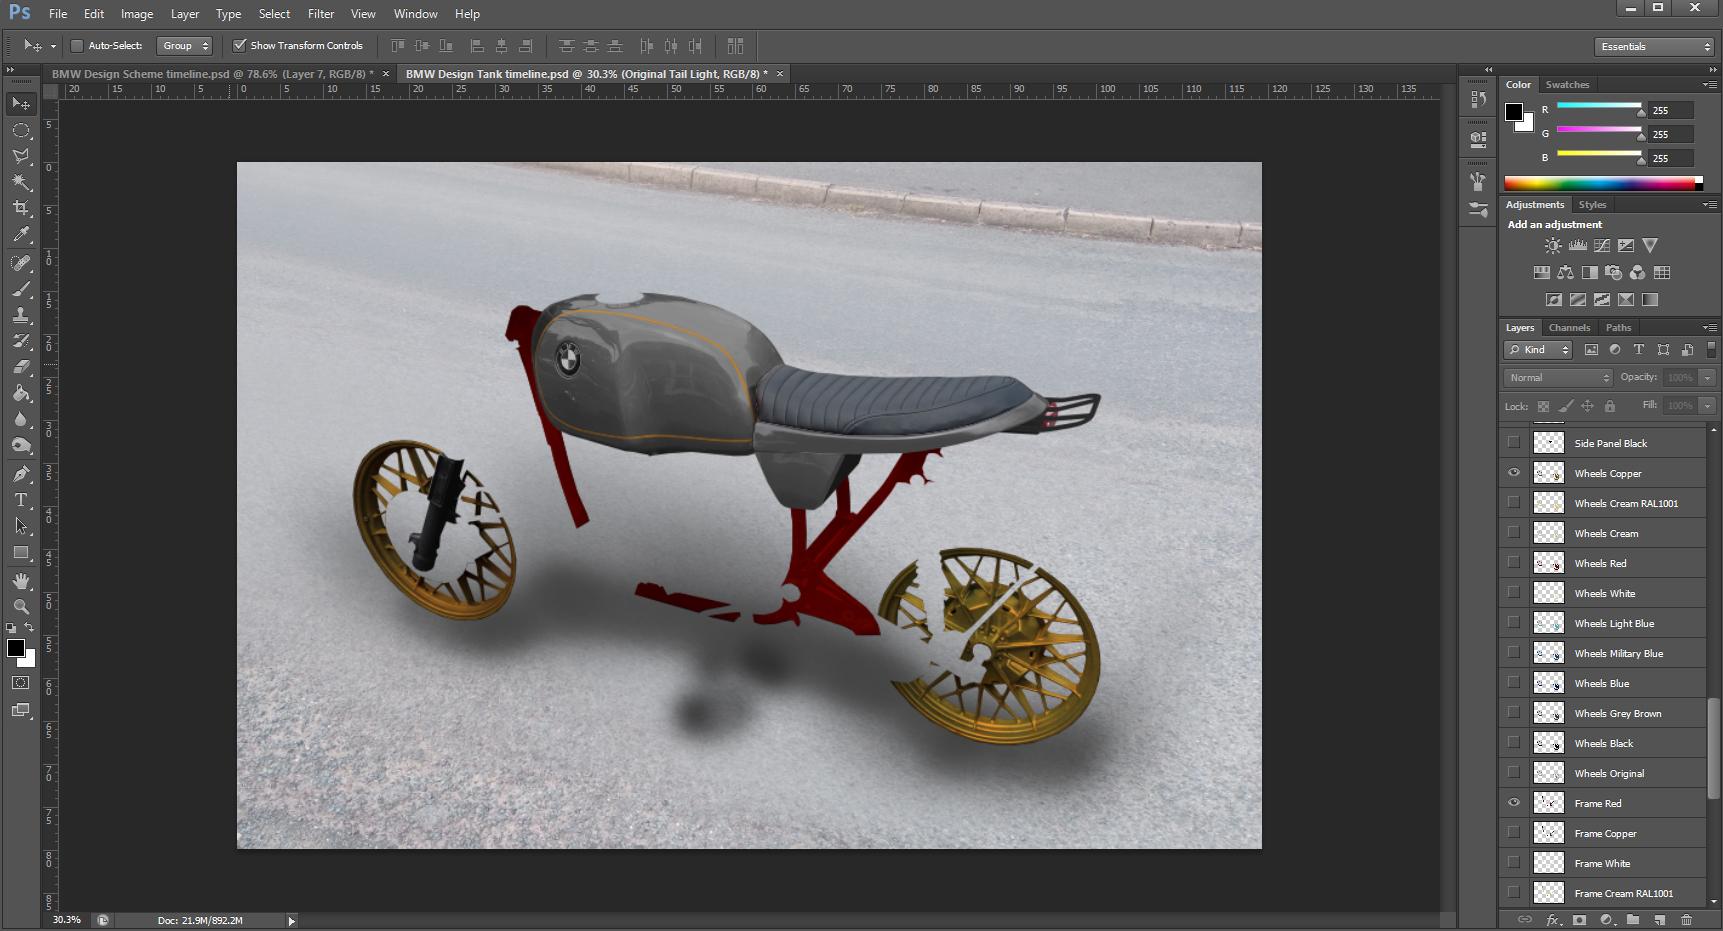Select the Elliptical Marquee tool
1723x931 pixels.
tap(21, 130)
